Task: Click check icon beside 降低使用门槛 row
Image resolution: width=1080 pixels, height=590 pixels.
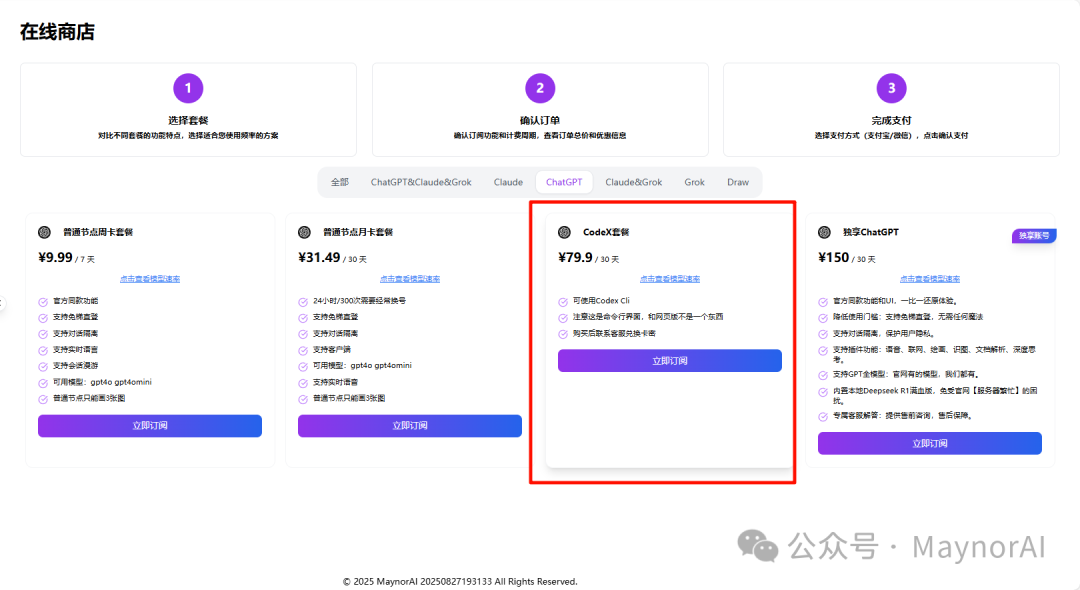Action: pyautogui.click(x=823, y=317)
